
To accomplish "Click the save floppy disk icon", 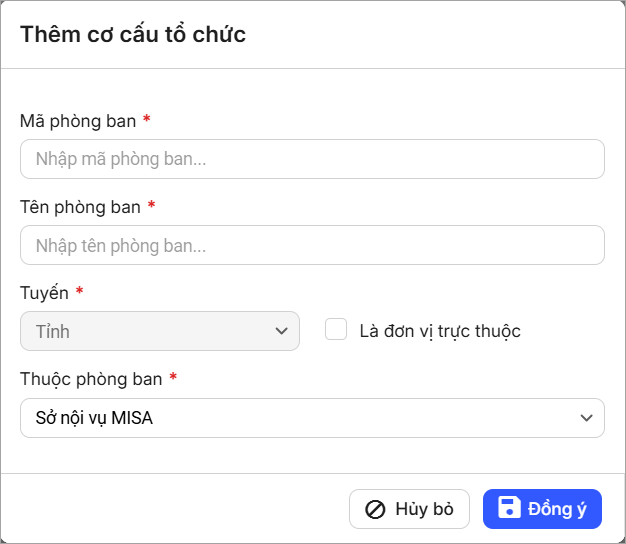I will (509, 508).
